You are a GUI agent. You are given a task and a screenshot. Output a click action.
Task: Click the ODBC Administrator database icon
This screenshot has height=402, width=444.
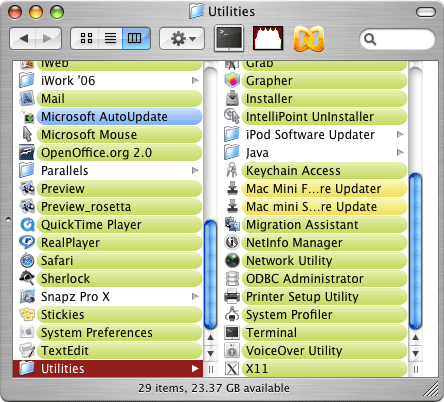click(232, 278)
